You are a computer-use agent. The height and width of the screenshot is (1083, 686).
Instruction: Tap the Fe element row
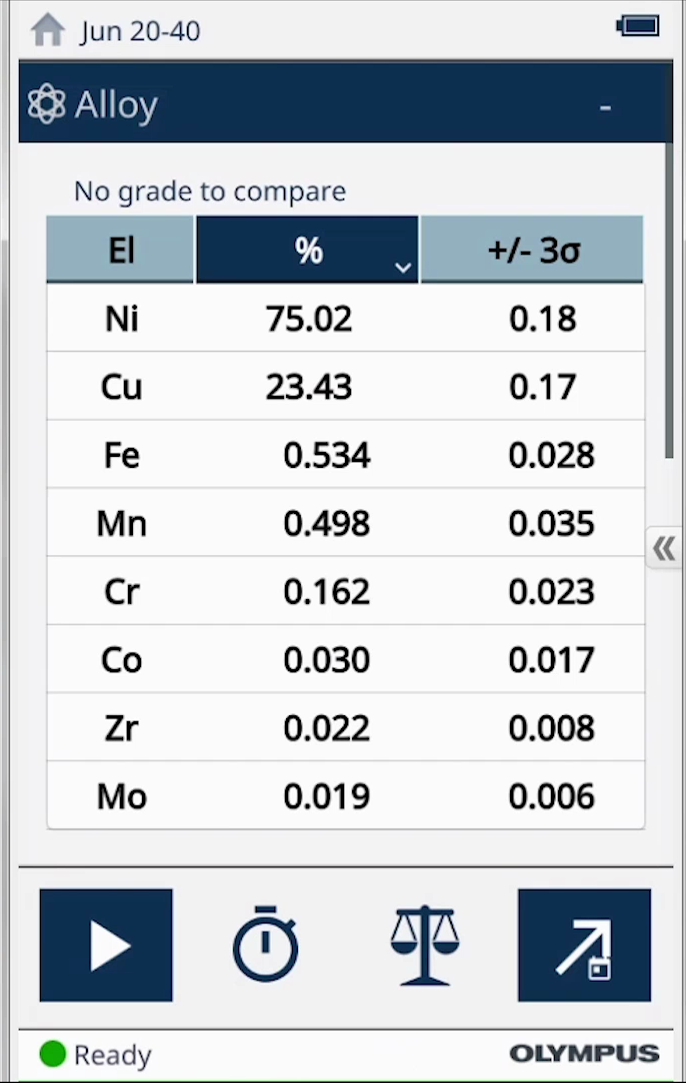[x=345, y=456]
